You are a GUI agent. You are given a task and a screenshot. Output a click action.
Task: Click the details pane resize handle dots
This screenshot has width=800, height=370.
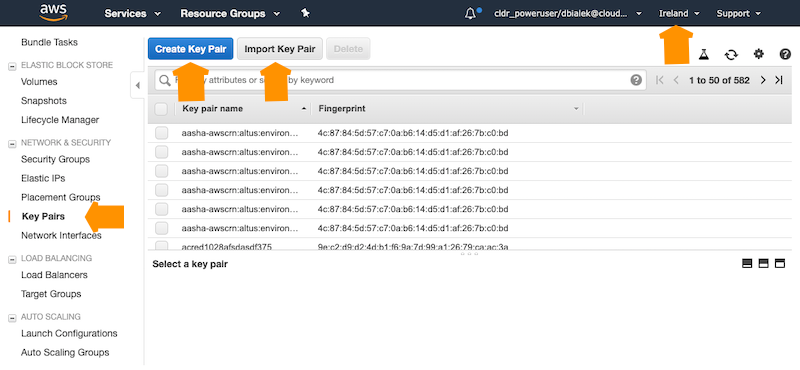pos(469,253)
